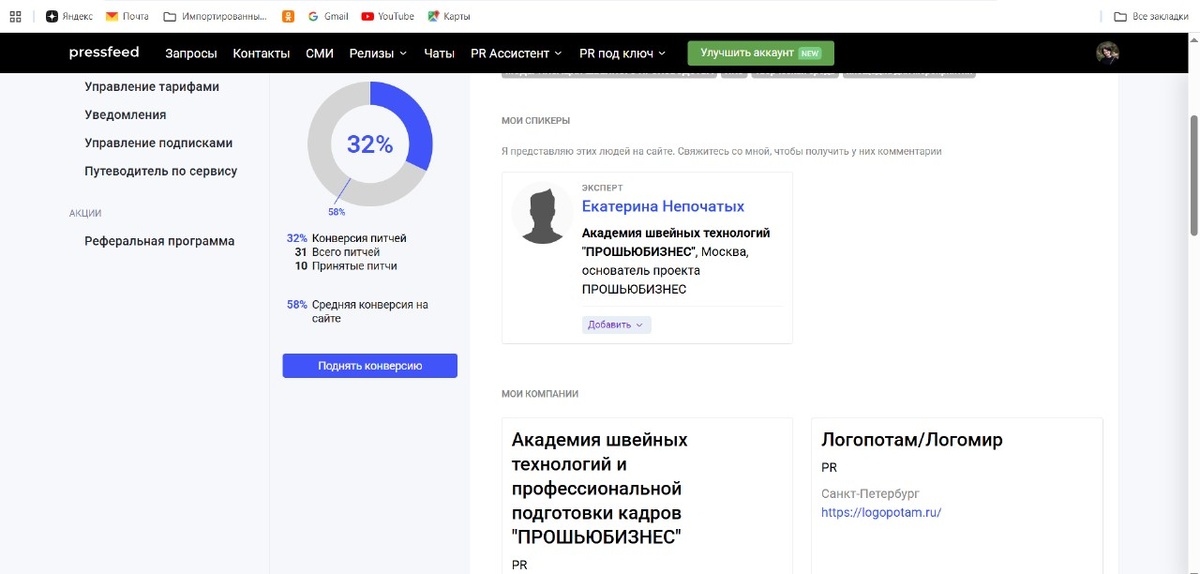1200x574 pixels.
Task: Open Управление подписками in the sidebar
Action: click(x=158, y=143)
